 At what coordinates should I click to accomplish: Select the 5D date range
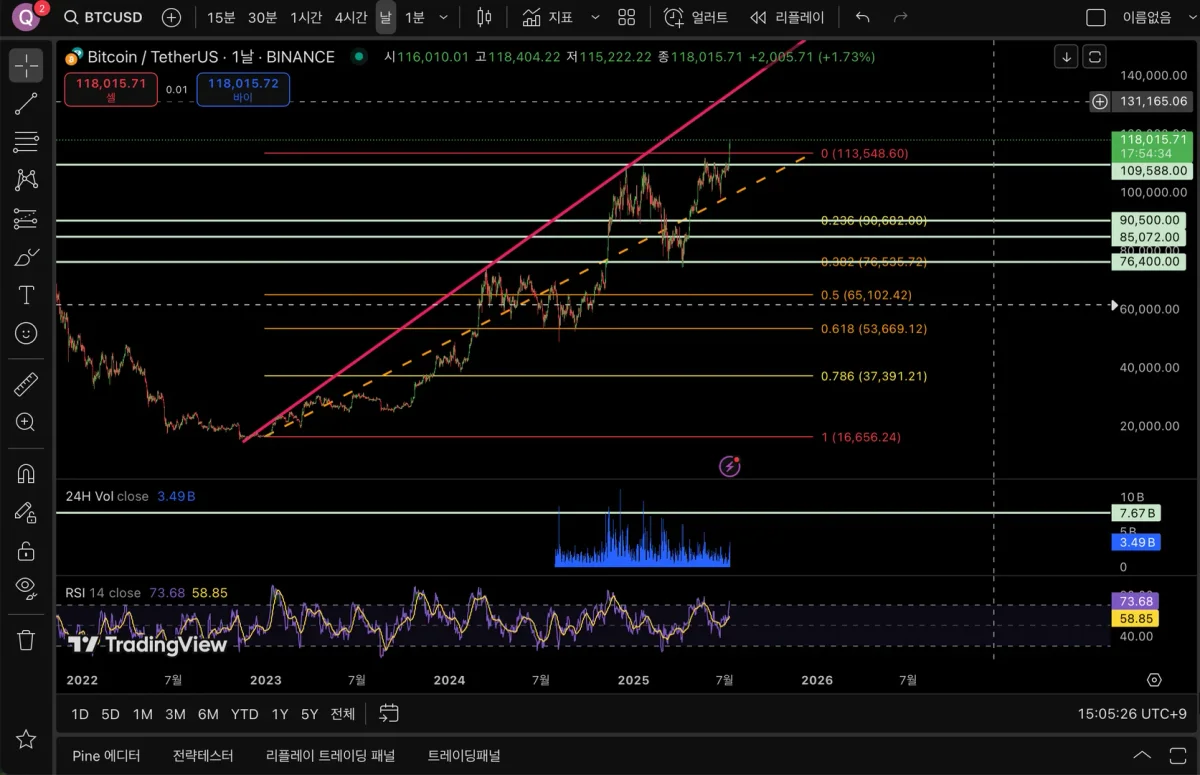click(110, 714)
